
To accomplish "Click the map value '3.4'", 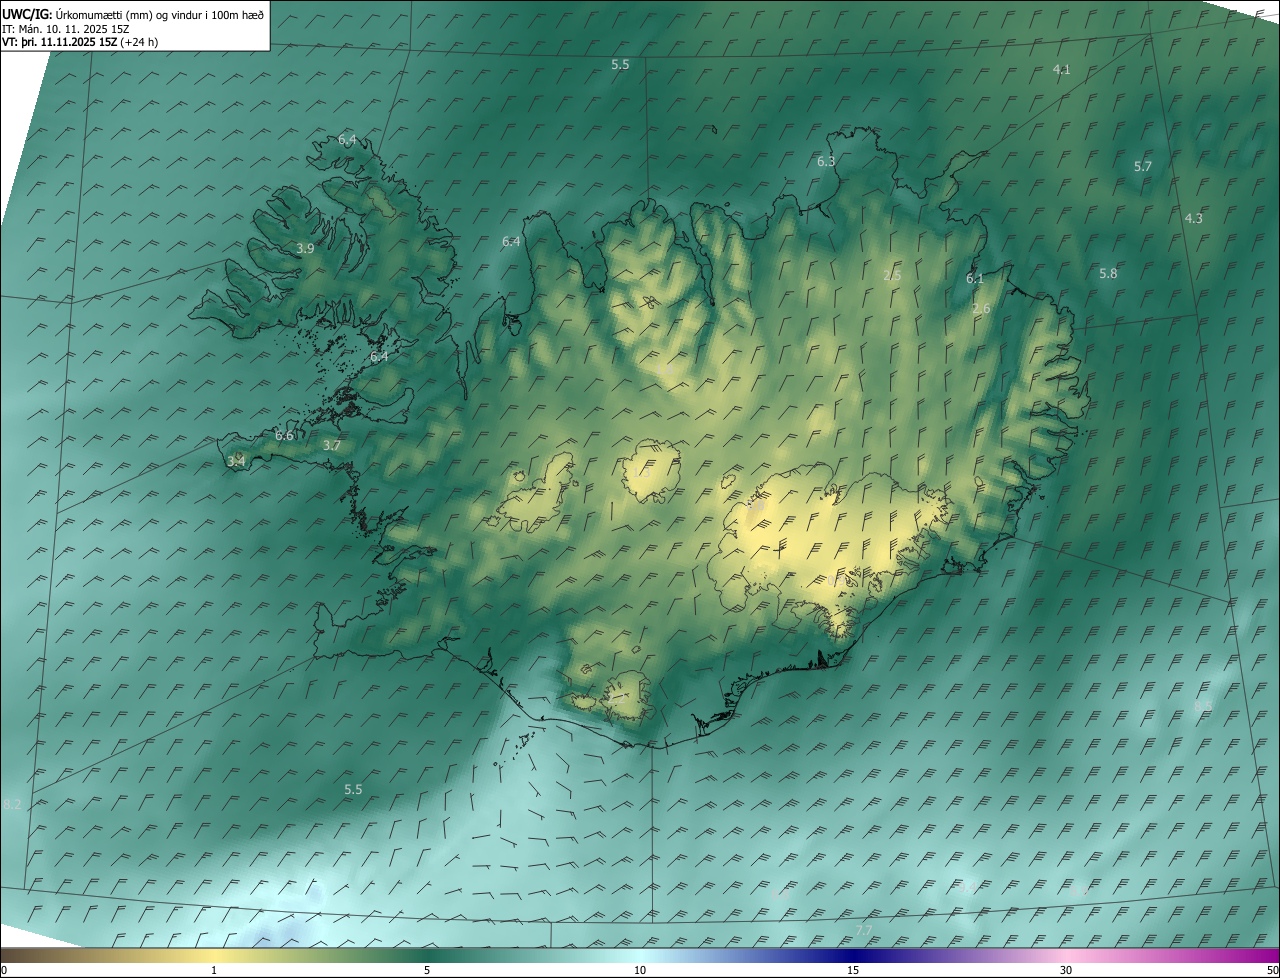I will click(x=236, y=461).
